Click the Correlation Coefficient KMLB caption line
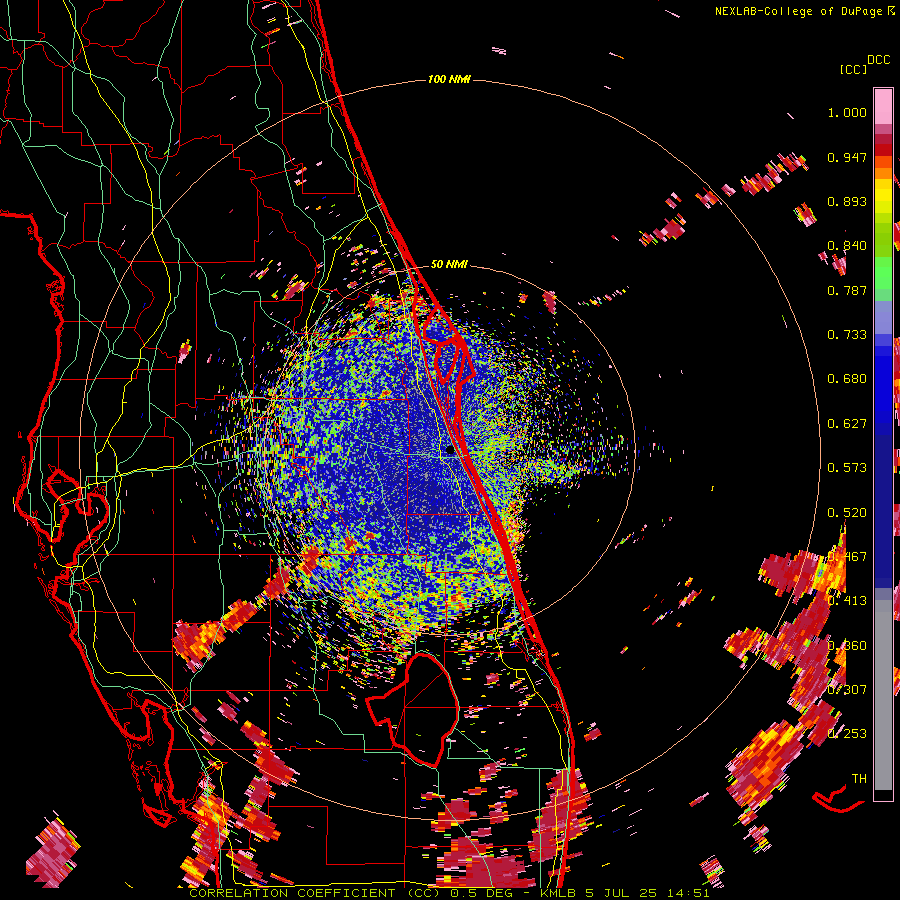This screenshot has height=900, width=900. [449, 893]
